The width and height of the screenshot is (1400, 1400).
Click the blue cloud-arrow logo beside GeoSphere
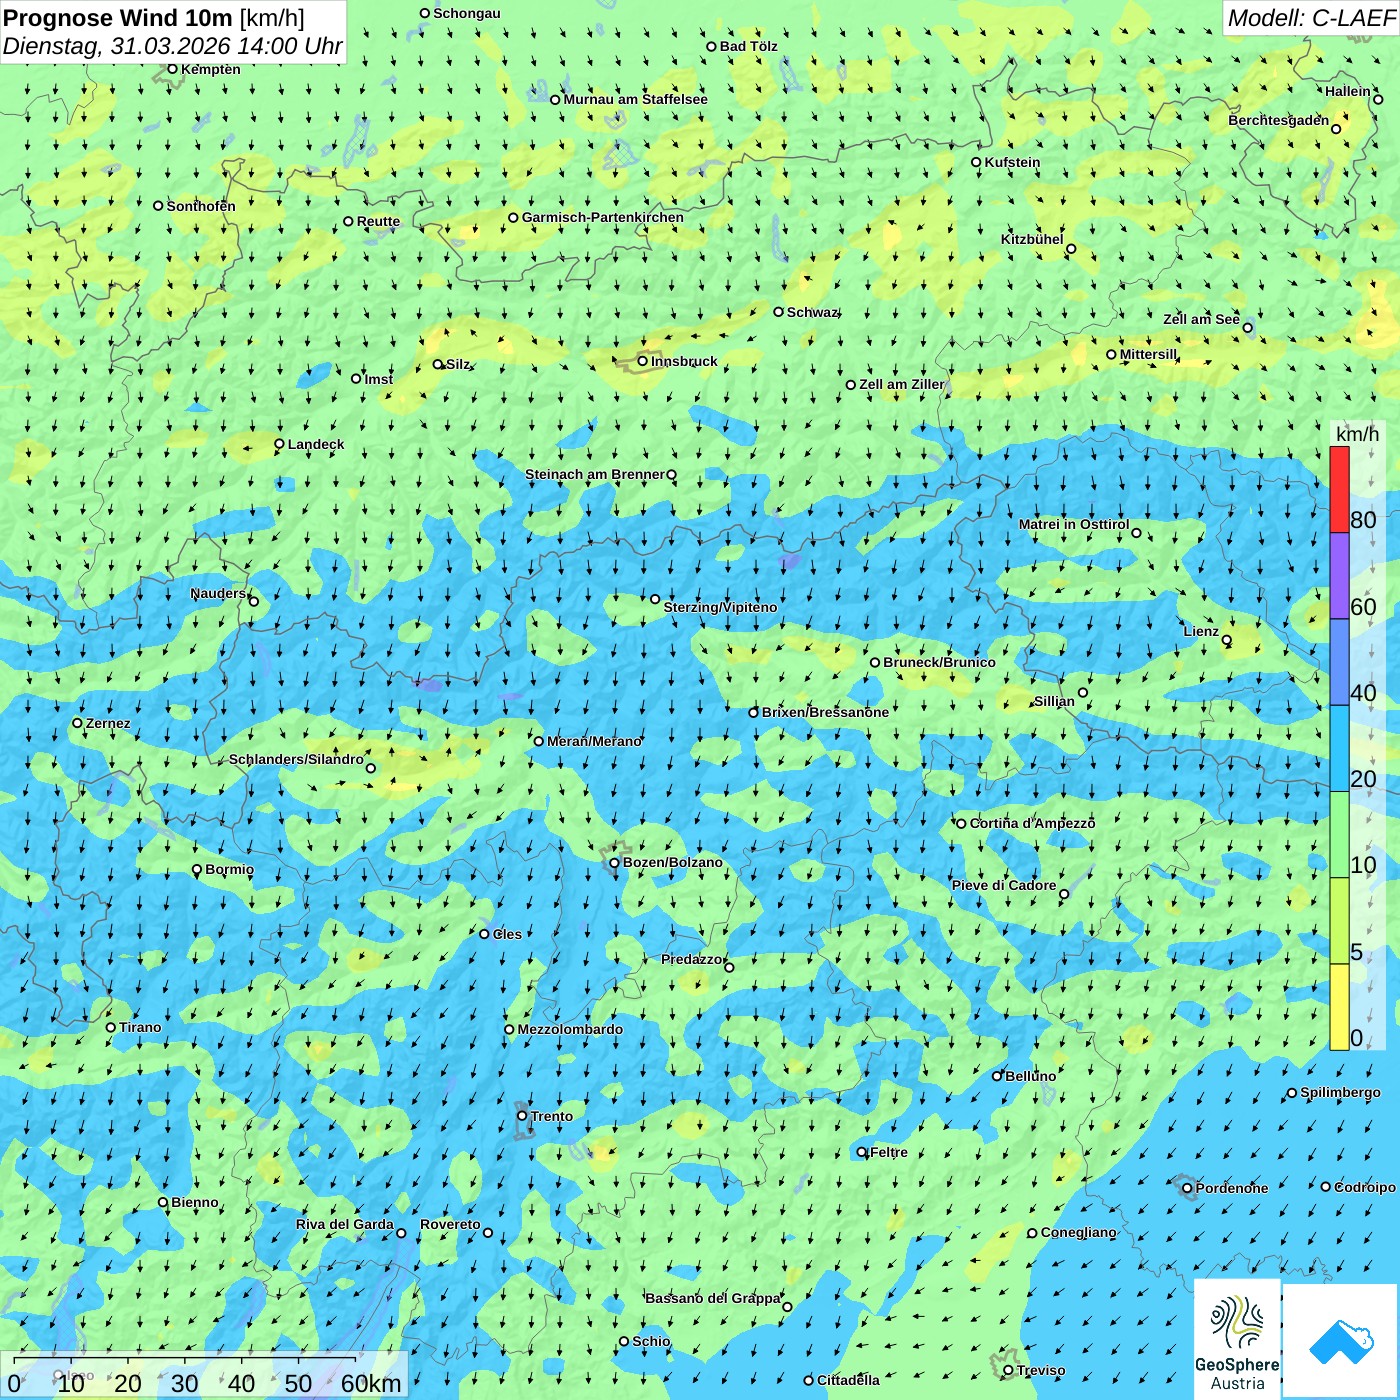pos(1341,1342)
